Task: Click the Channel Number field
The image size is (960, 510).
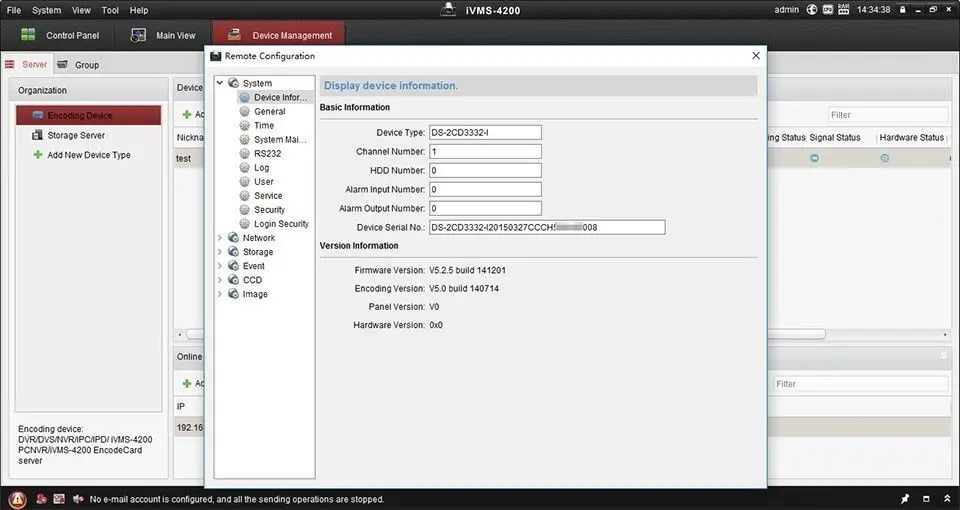Action: [x=486, y=151]
